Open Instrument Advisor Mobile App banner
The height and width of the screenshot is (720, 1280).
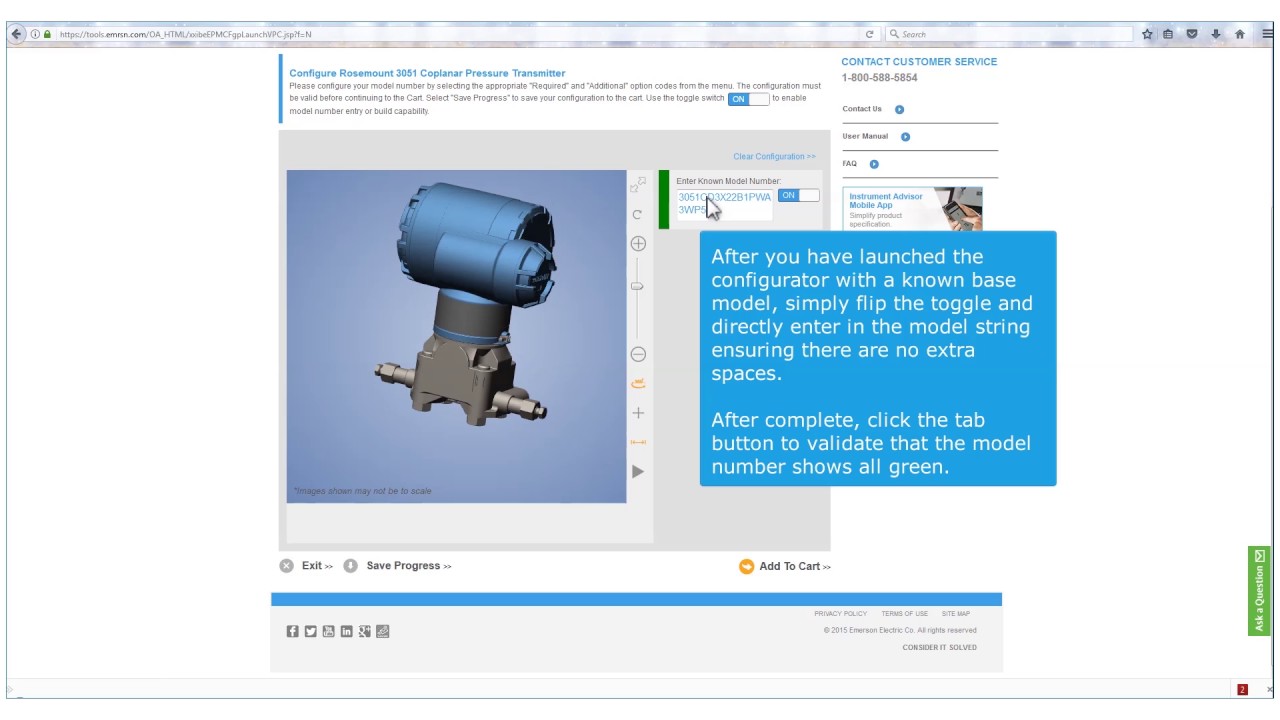coord(912,209)
